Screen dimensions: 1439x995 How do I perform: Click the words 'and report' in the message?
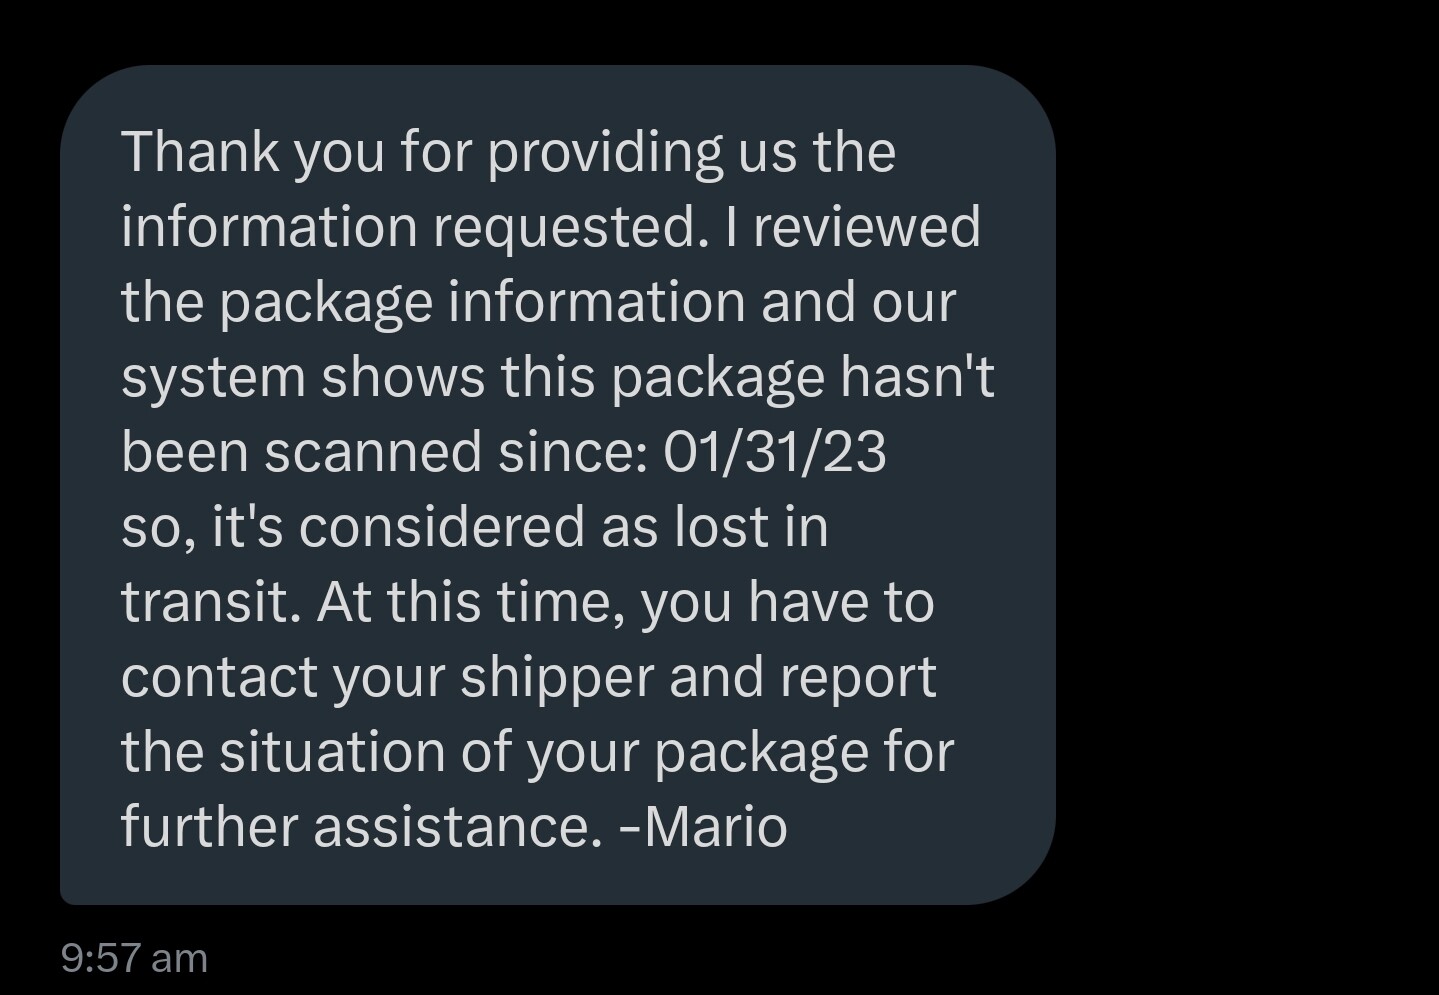pos(803,680)
